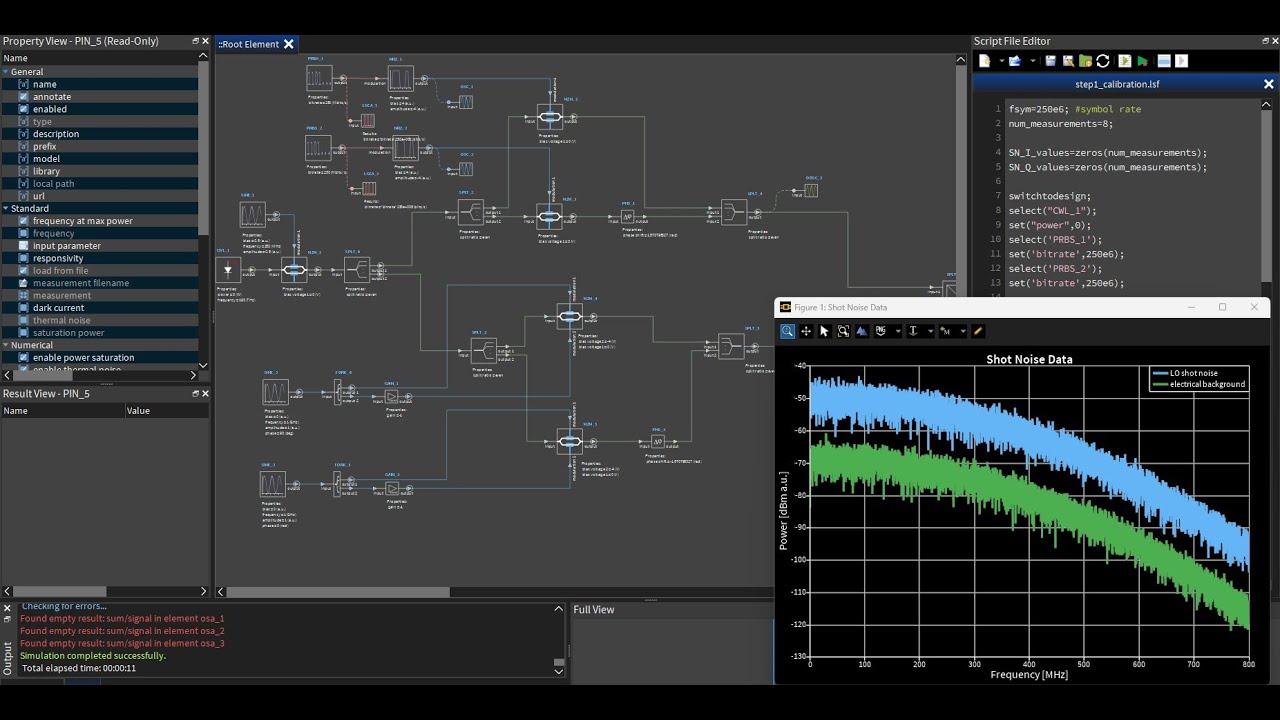
Task: Open the marker dropdown arrow in Figure 1
Action: tap(963, 331)
